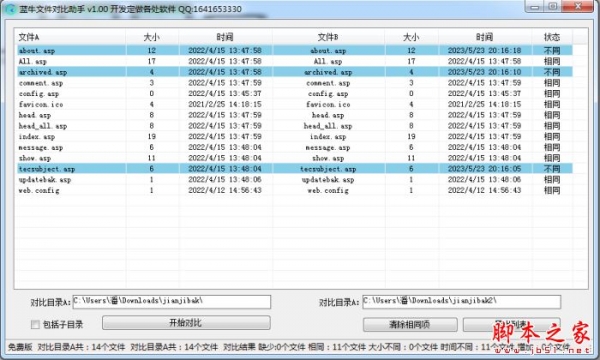Viewport: 600px width, 360px height.
Task: Select comment.asp in the 文件A column
Action: point(41,83)
